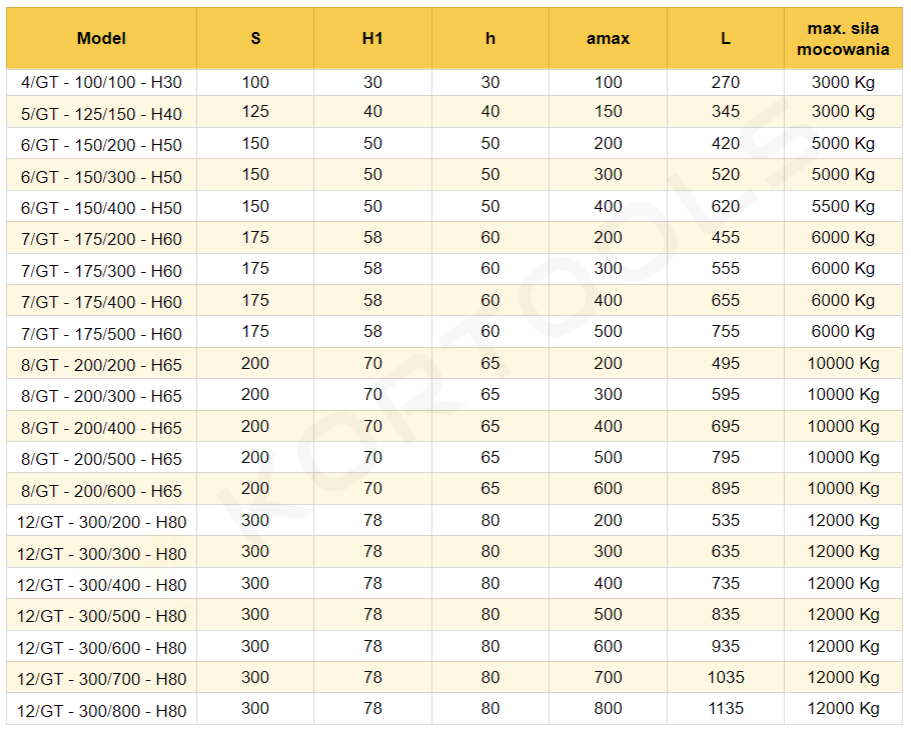Click the amax value 800 cell

[x=608, y=709]
